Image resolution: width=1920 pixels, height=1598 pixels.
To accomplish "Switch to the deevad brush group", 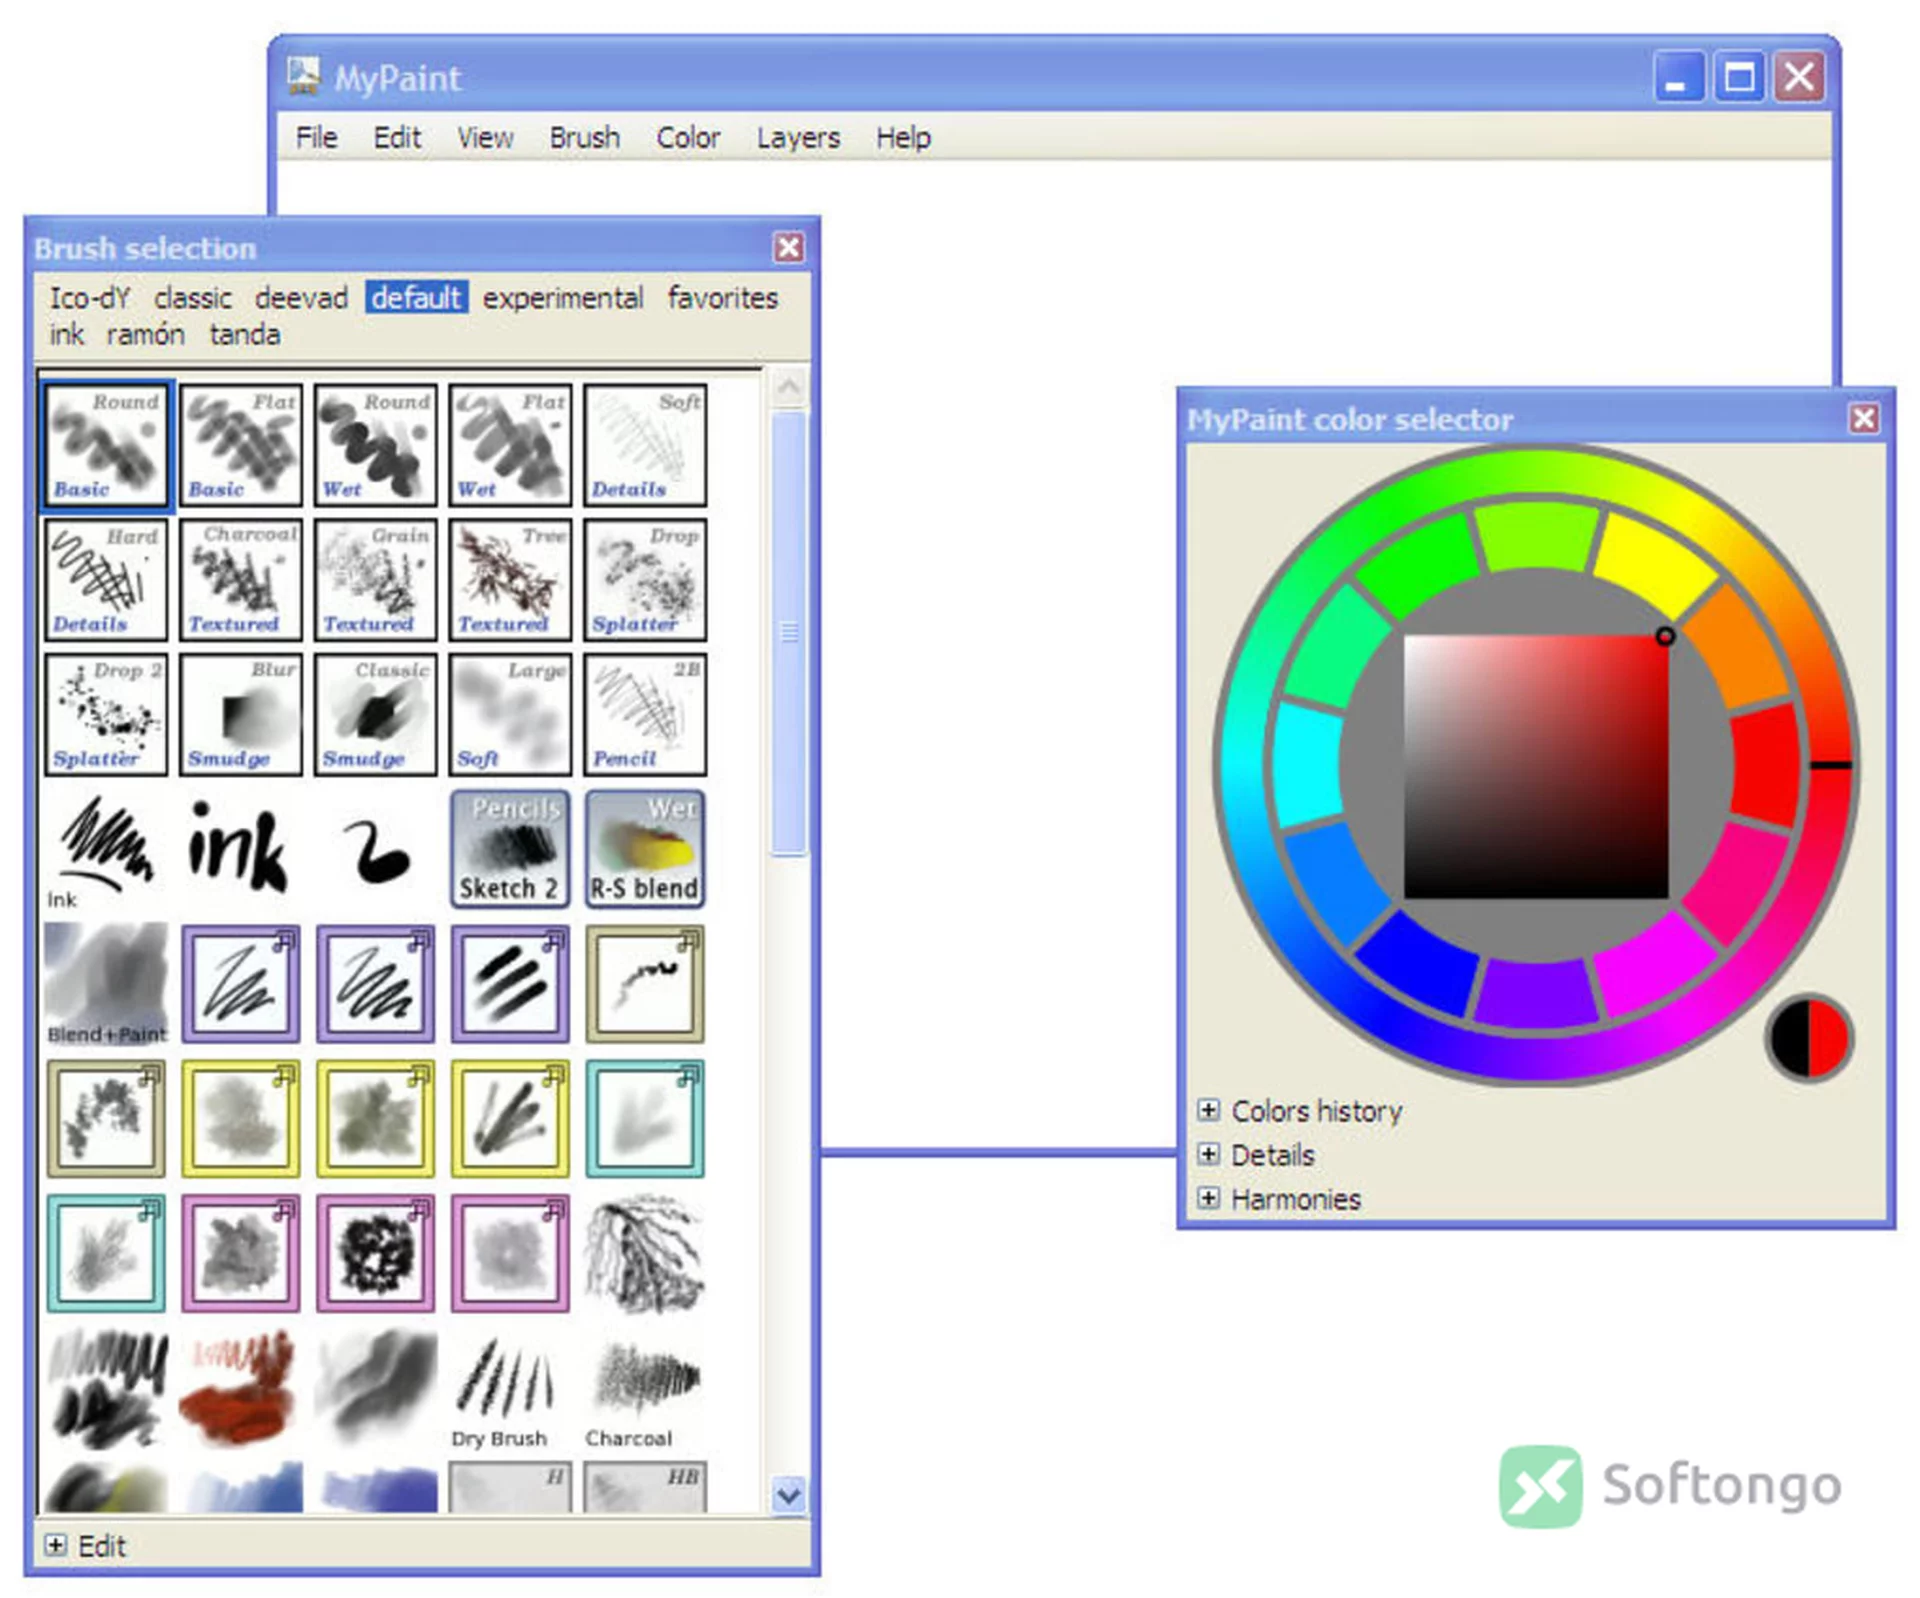I will click(301, 298).
